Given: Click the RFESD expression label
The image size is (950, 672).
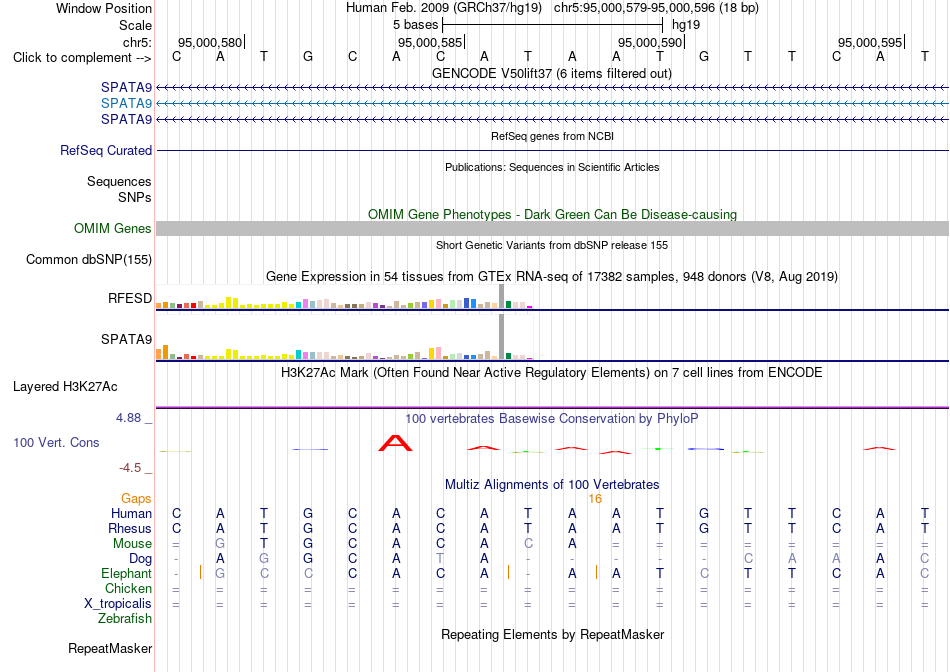Looking at the screenshot, I should click(130, 298).
